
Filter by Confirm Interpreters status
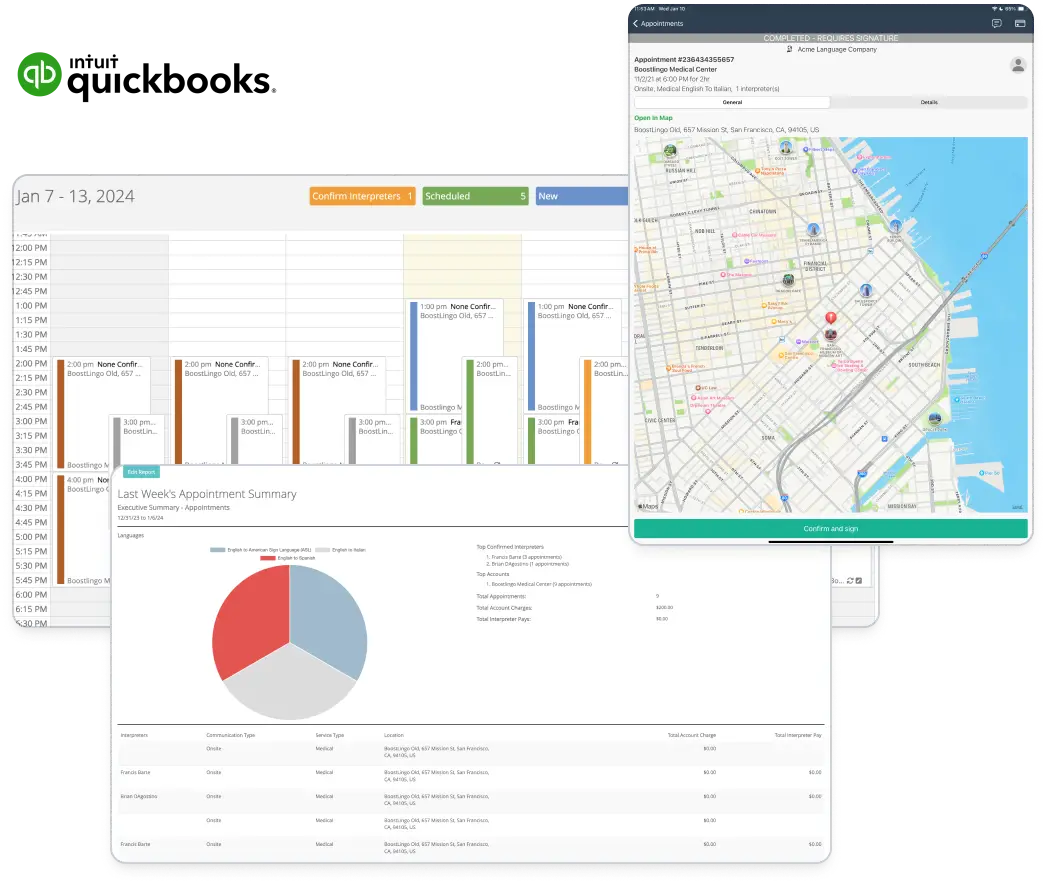click(x=362, y=196)
